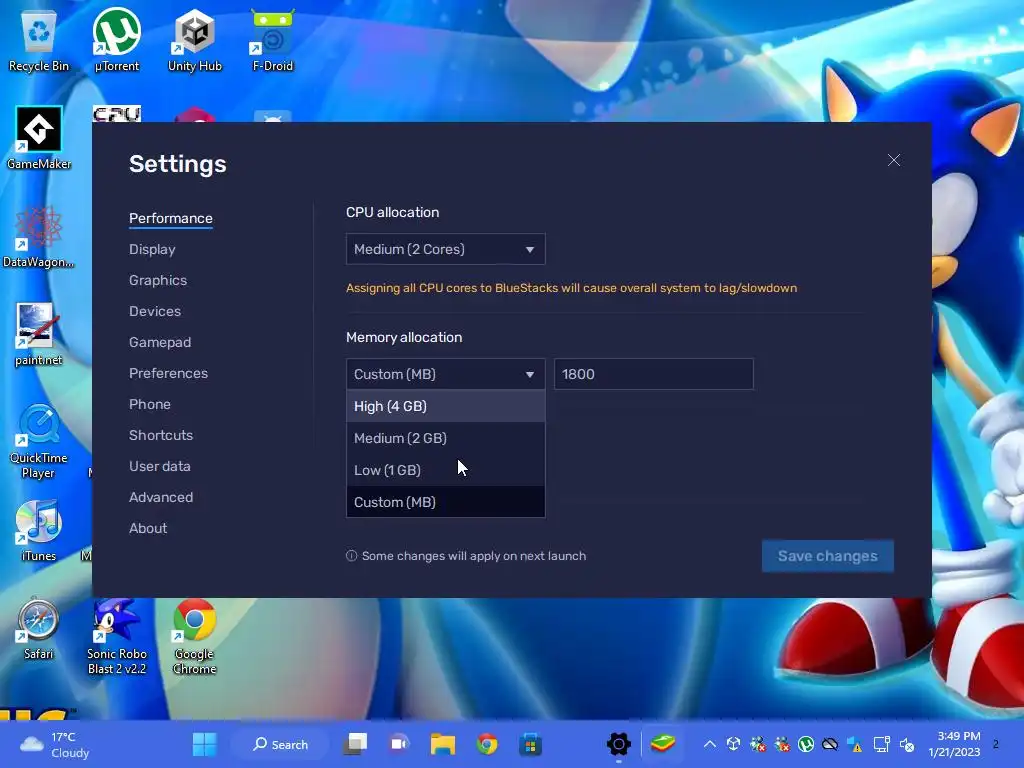Screen dimensions: 1024x768
Task: Click the custom memory field showing 1800
Action: [x=654, y=374]
